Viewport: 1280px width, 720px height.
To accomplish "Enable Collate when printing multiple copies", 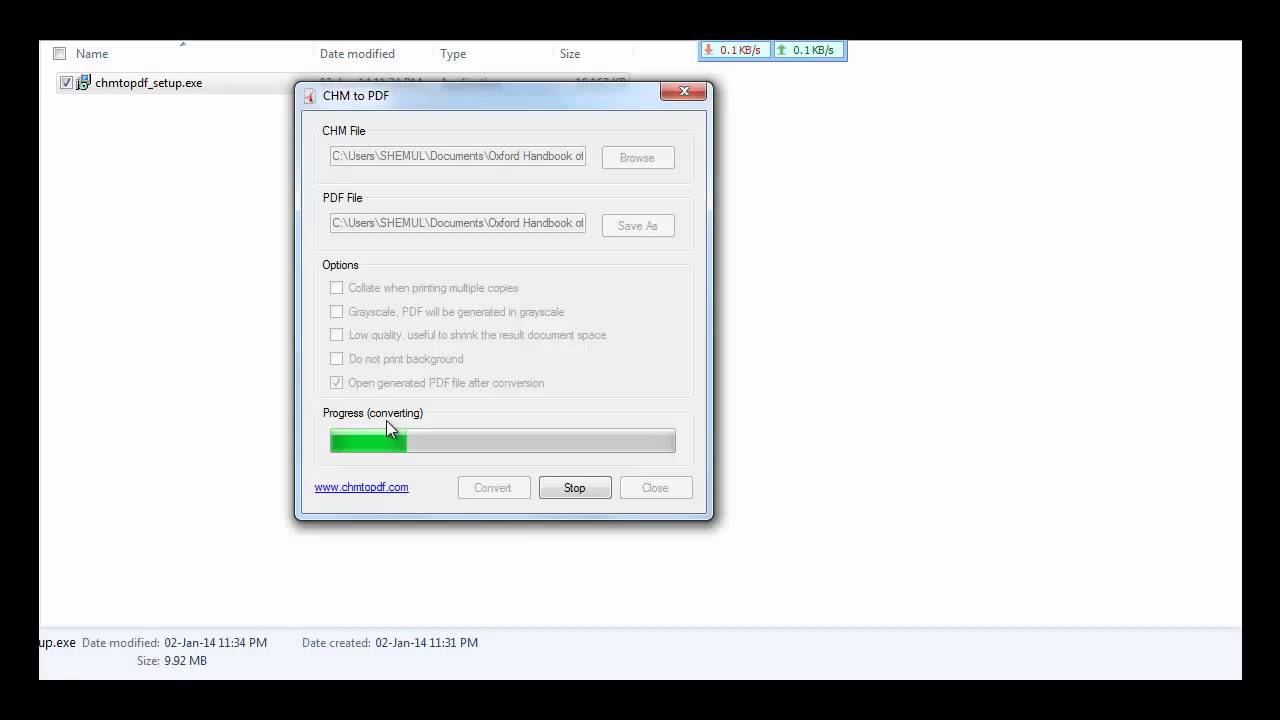I will pyautogui.click(x=337, y=288).
